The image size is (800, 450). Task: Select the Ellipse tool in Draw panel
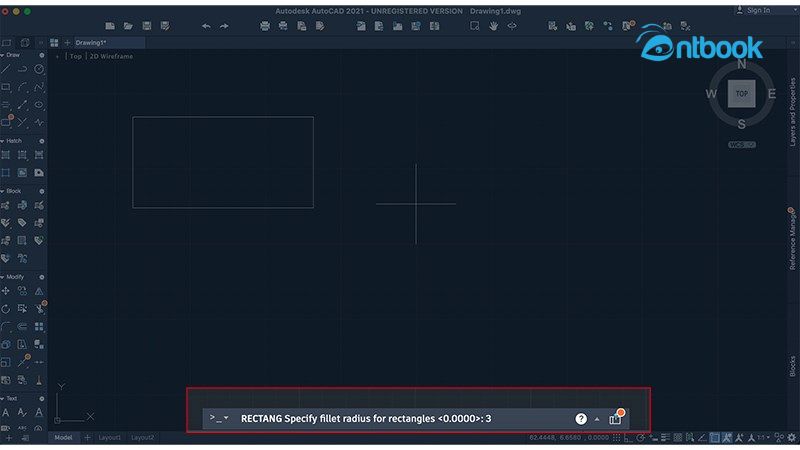coord(39,105)
